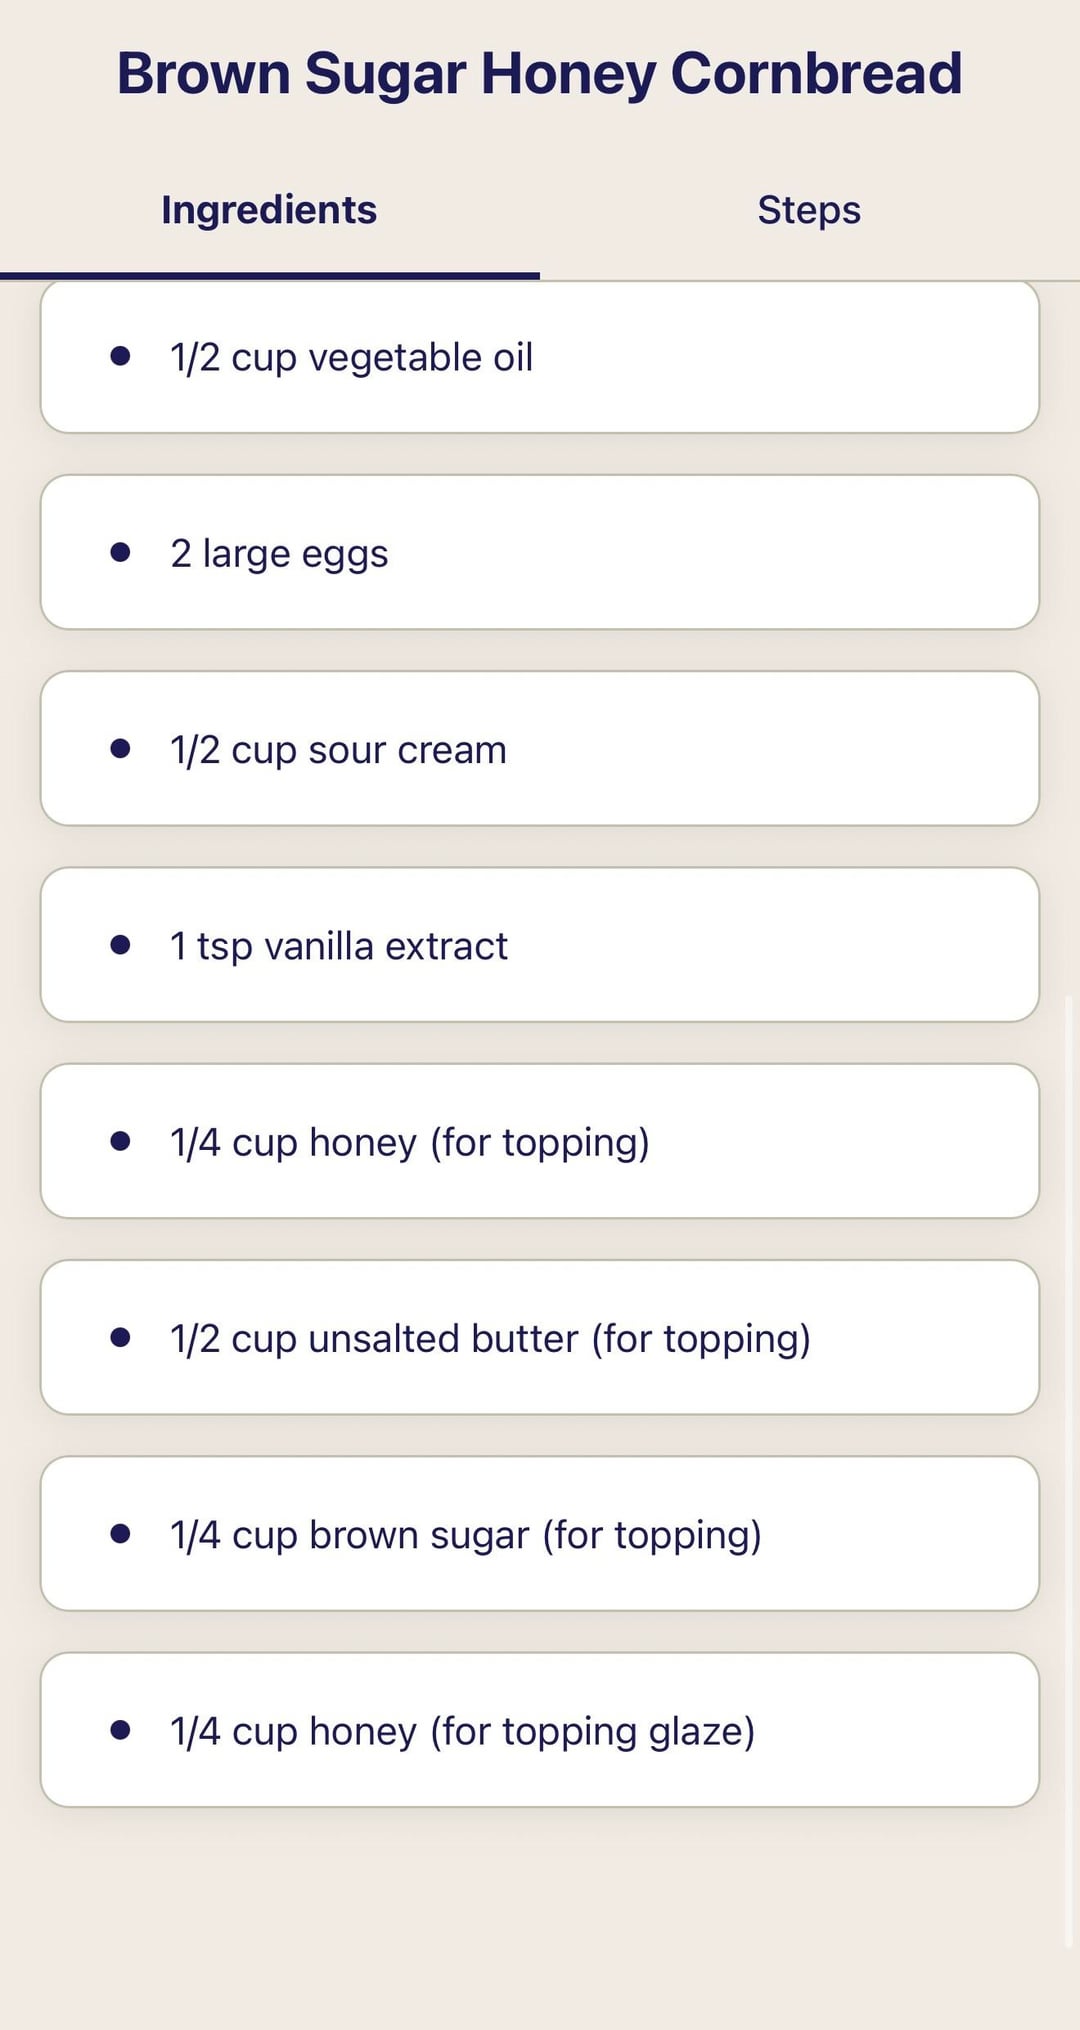Screen dimensions: 1080x2030
Task: Tap the bullet beside brown sugar topping
Action: pos(121,1533)
